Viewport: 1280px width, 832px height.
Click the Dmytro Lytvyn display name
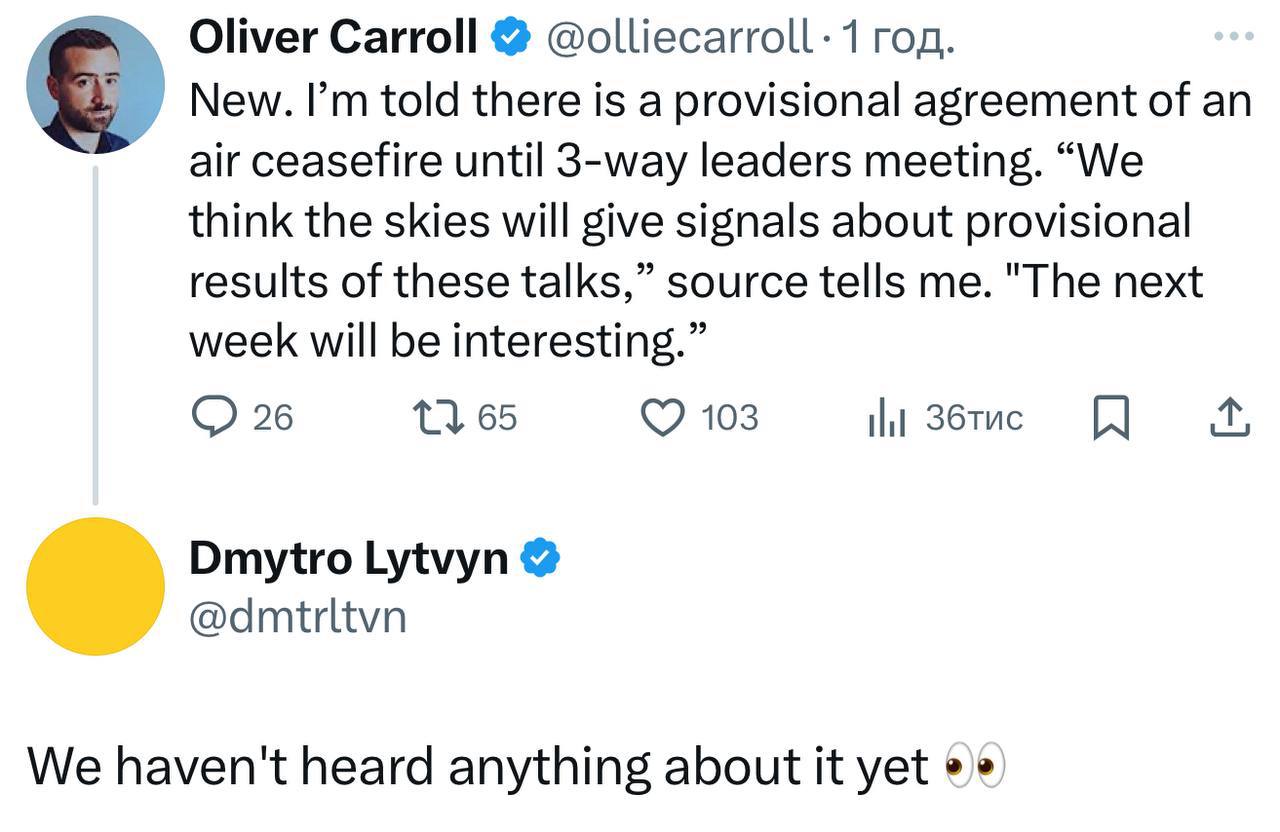349,559
